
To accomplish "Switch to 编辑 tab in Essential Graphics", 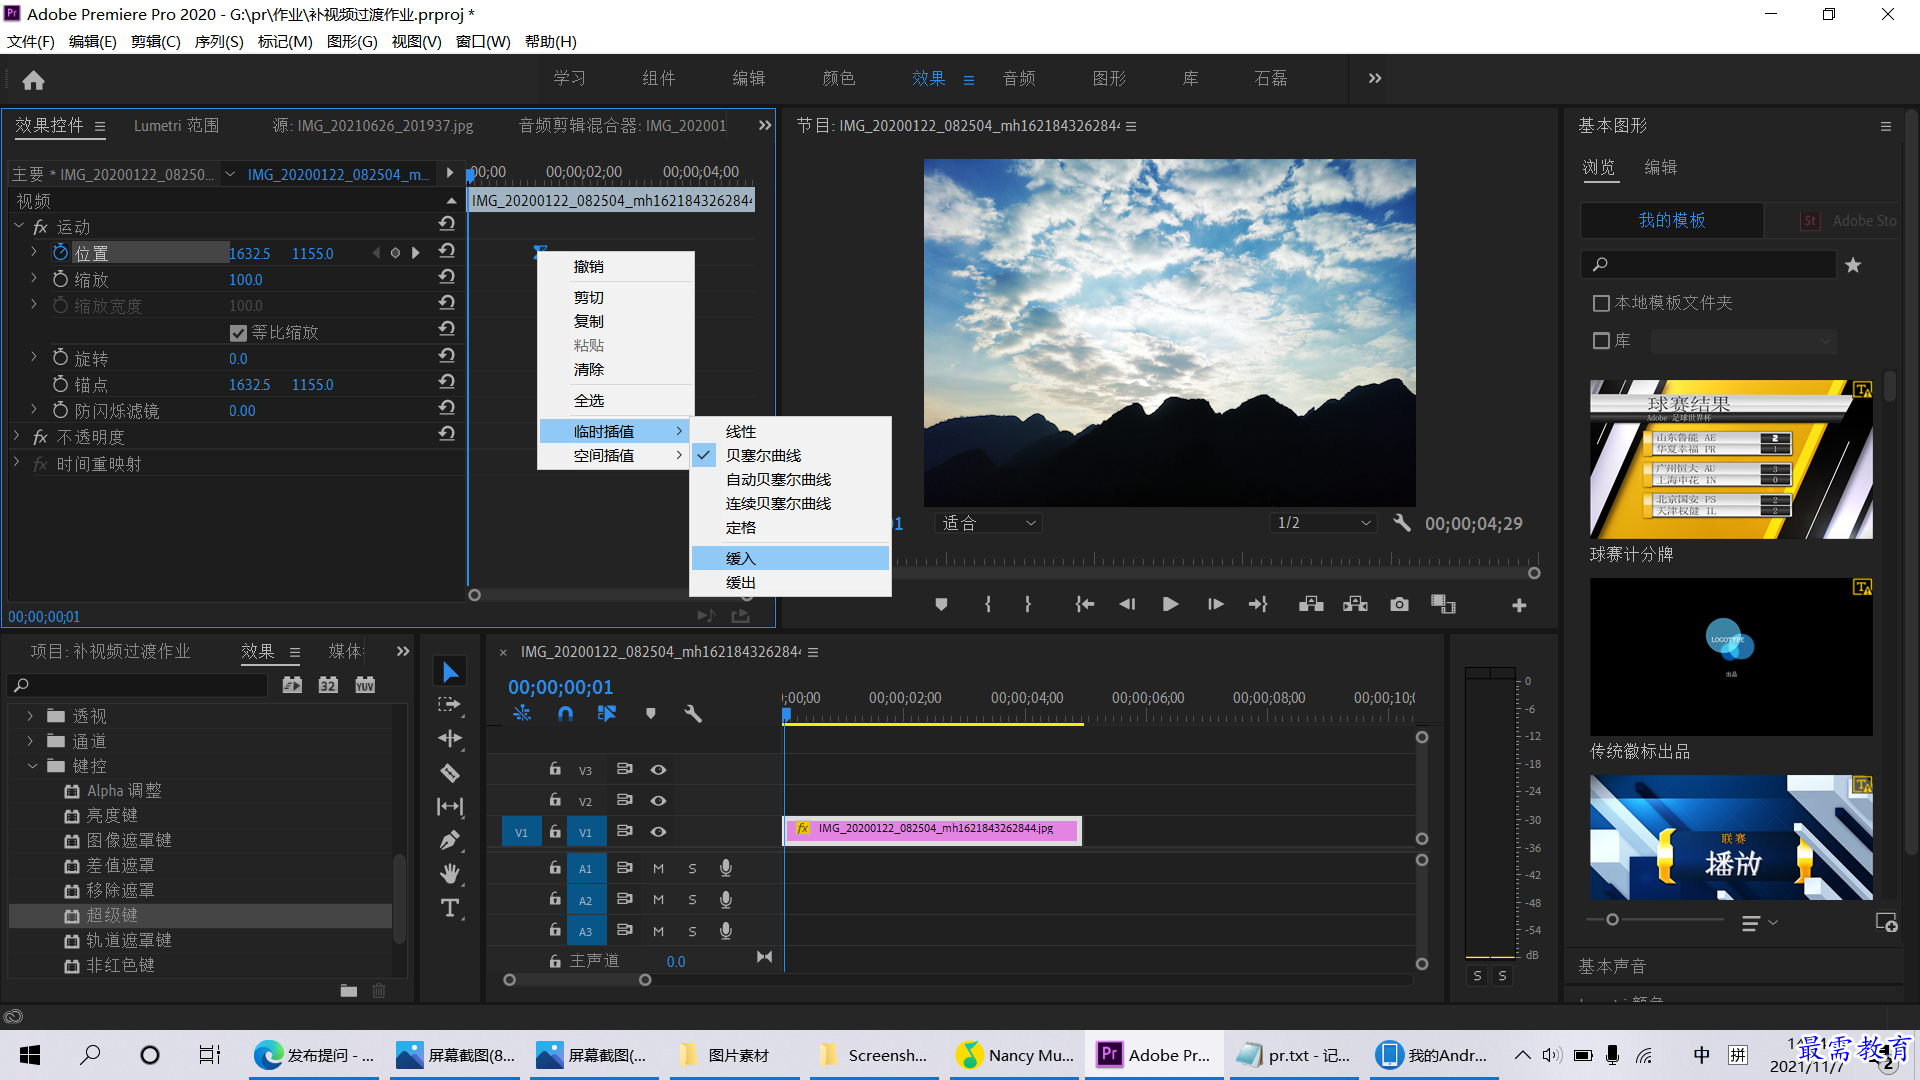I will [1661, 167].
